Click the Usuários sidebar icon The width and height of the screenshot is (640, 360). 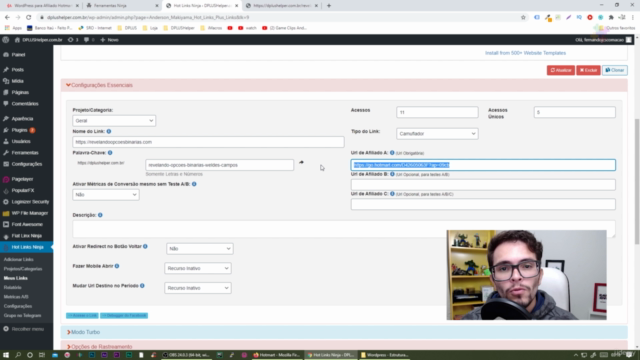(6, 141)
